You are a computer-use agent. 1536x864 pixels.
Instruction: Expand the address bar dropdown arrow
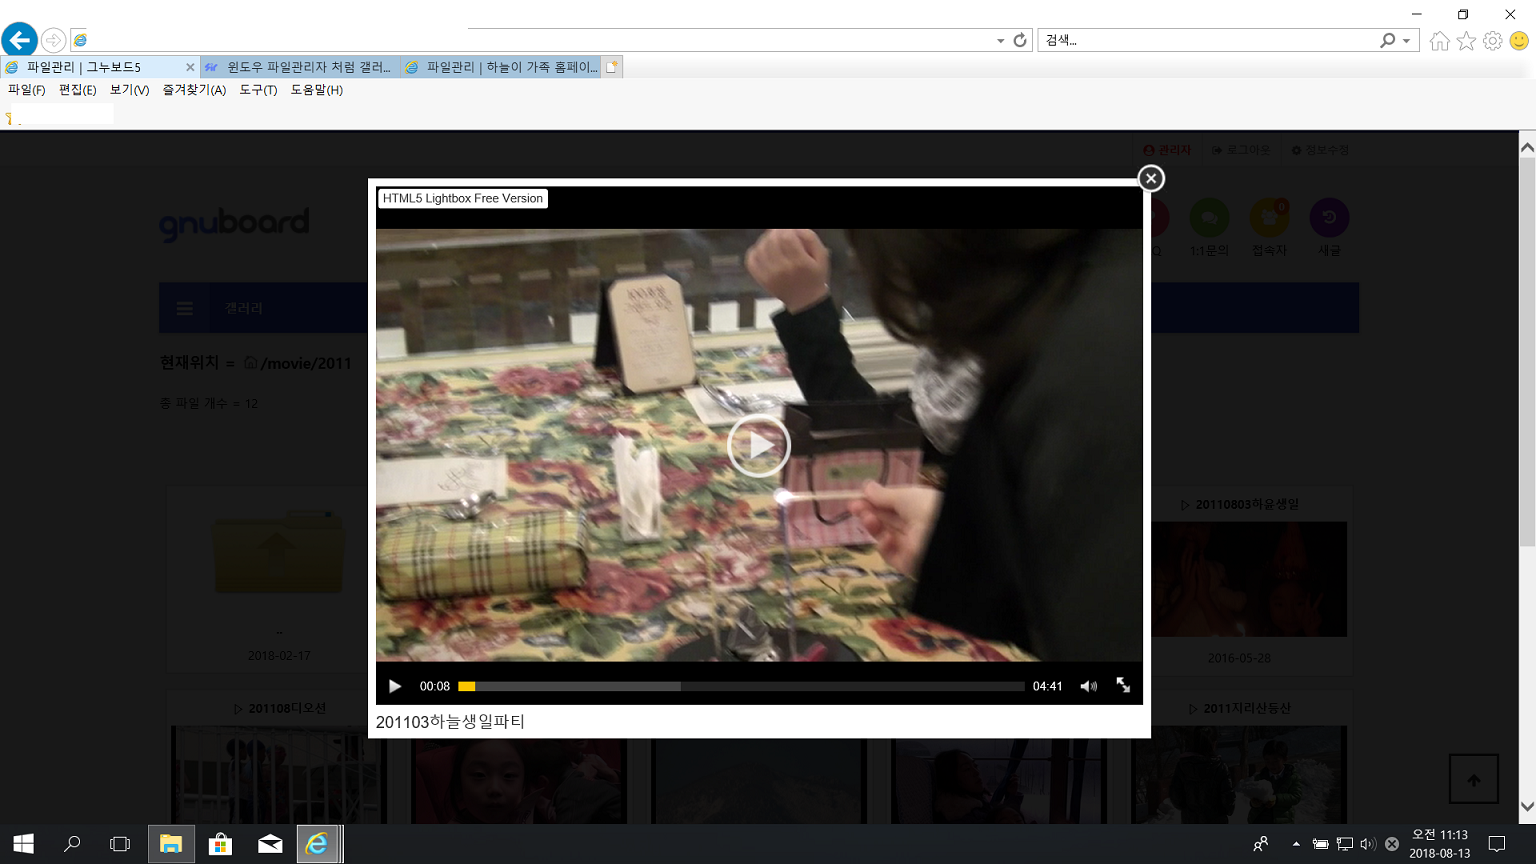pyautogui.click(x=1000, y=41)
